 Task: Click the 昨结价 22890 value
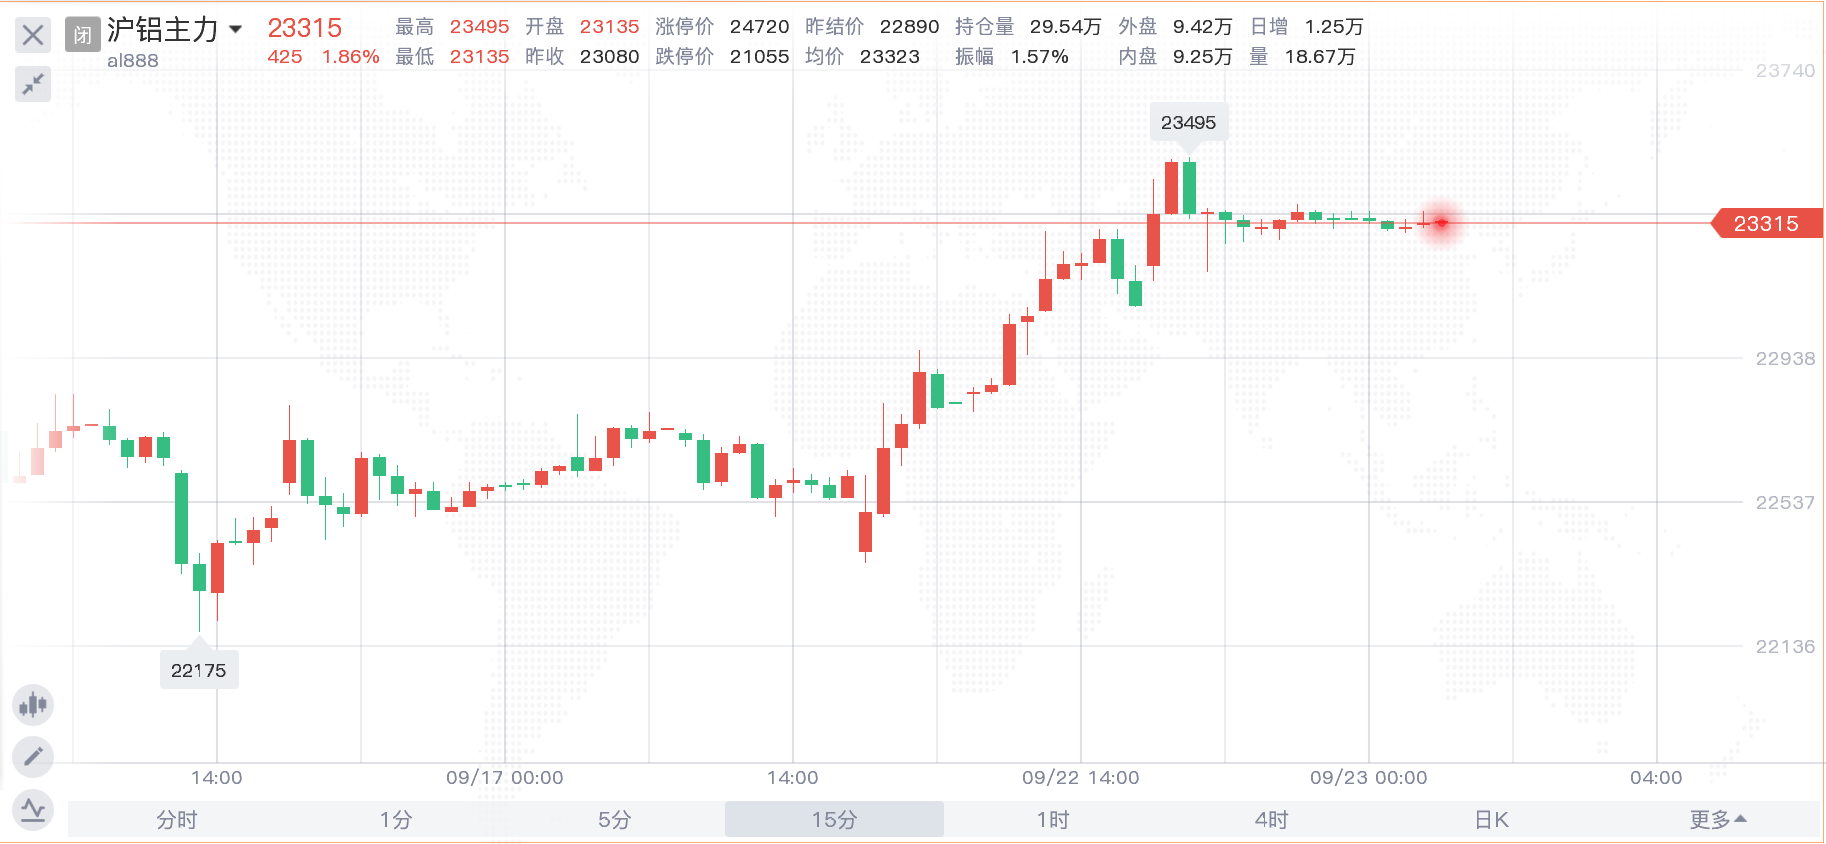click(909, 27)
